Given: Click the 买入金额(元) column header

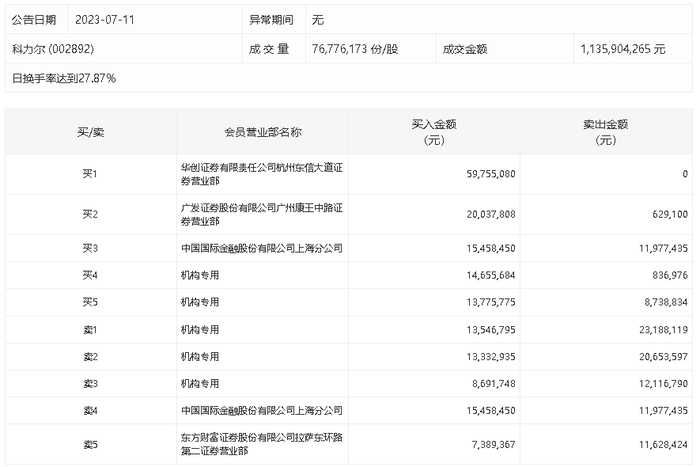Looking at the screenshot, I should (434, 132).
